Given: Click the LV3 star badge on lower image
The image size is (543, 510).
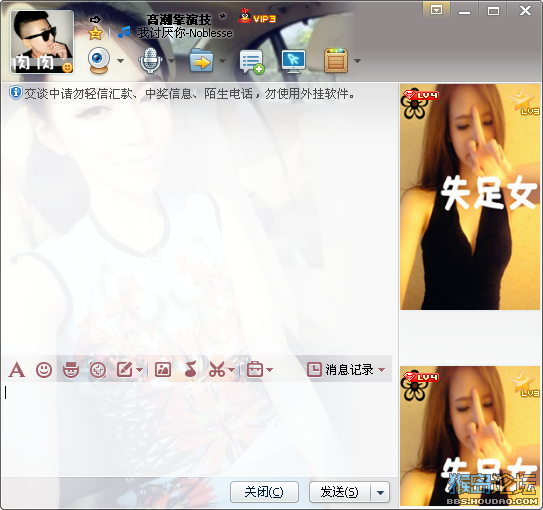Looking at the screenshot, I should click(525, 384).
